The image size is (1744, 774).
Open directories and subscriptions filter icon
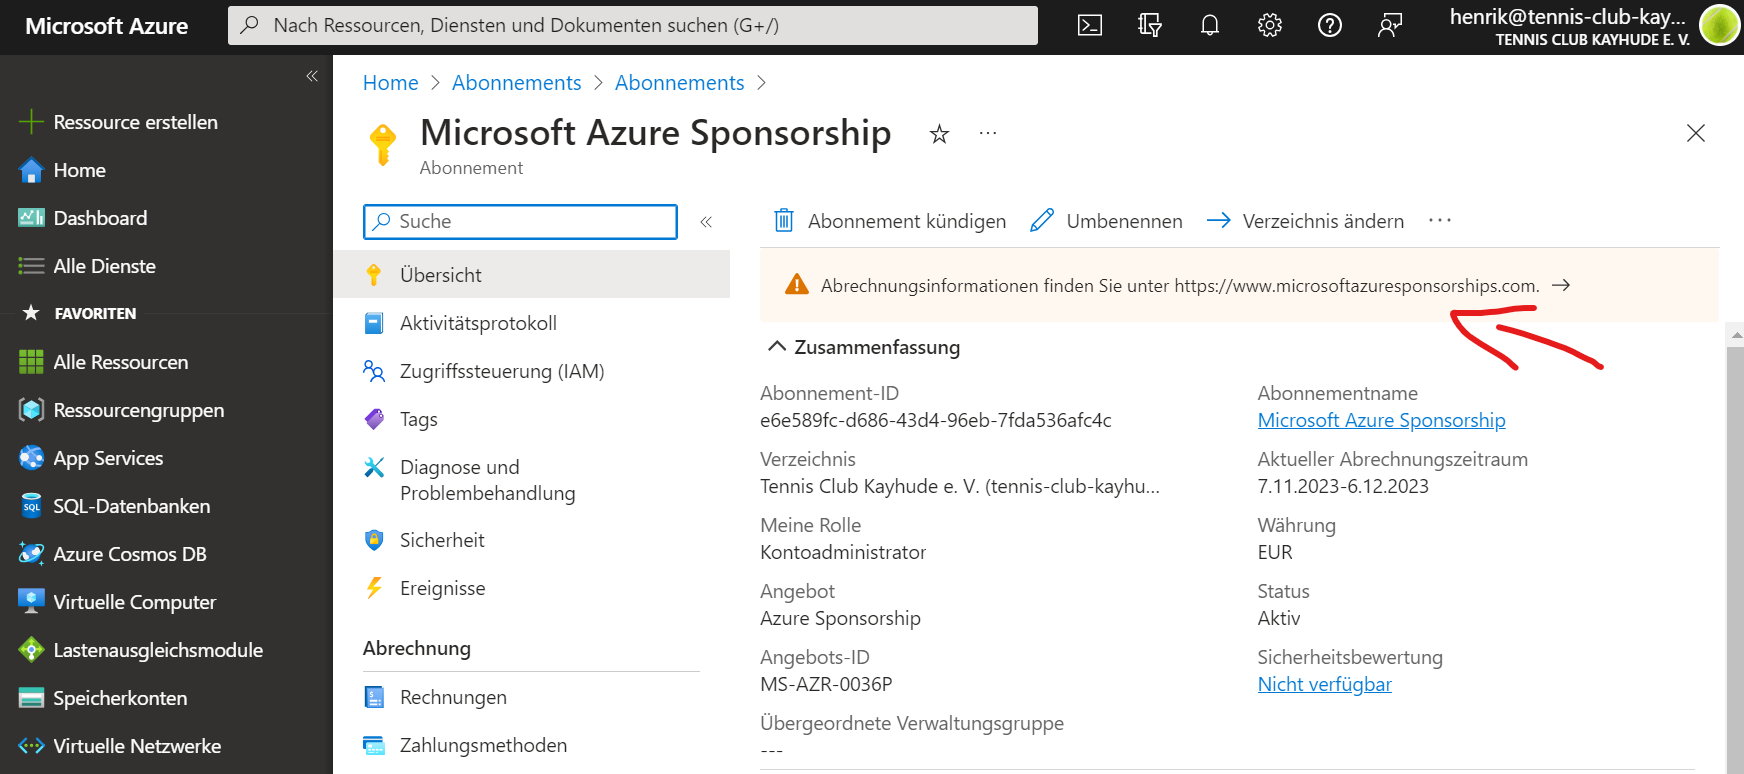point(1150,26)
